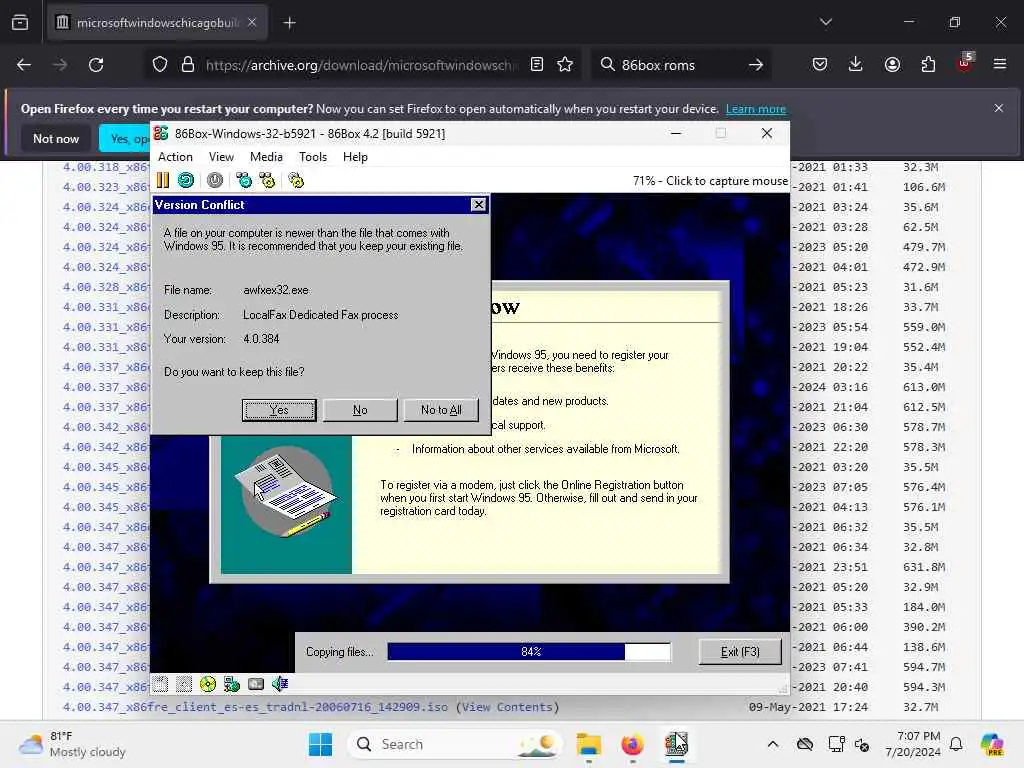Click 86Box taskbar icon

click(676, 744)
